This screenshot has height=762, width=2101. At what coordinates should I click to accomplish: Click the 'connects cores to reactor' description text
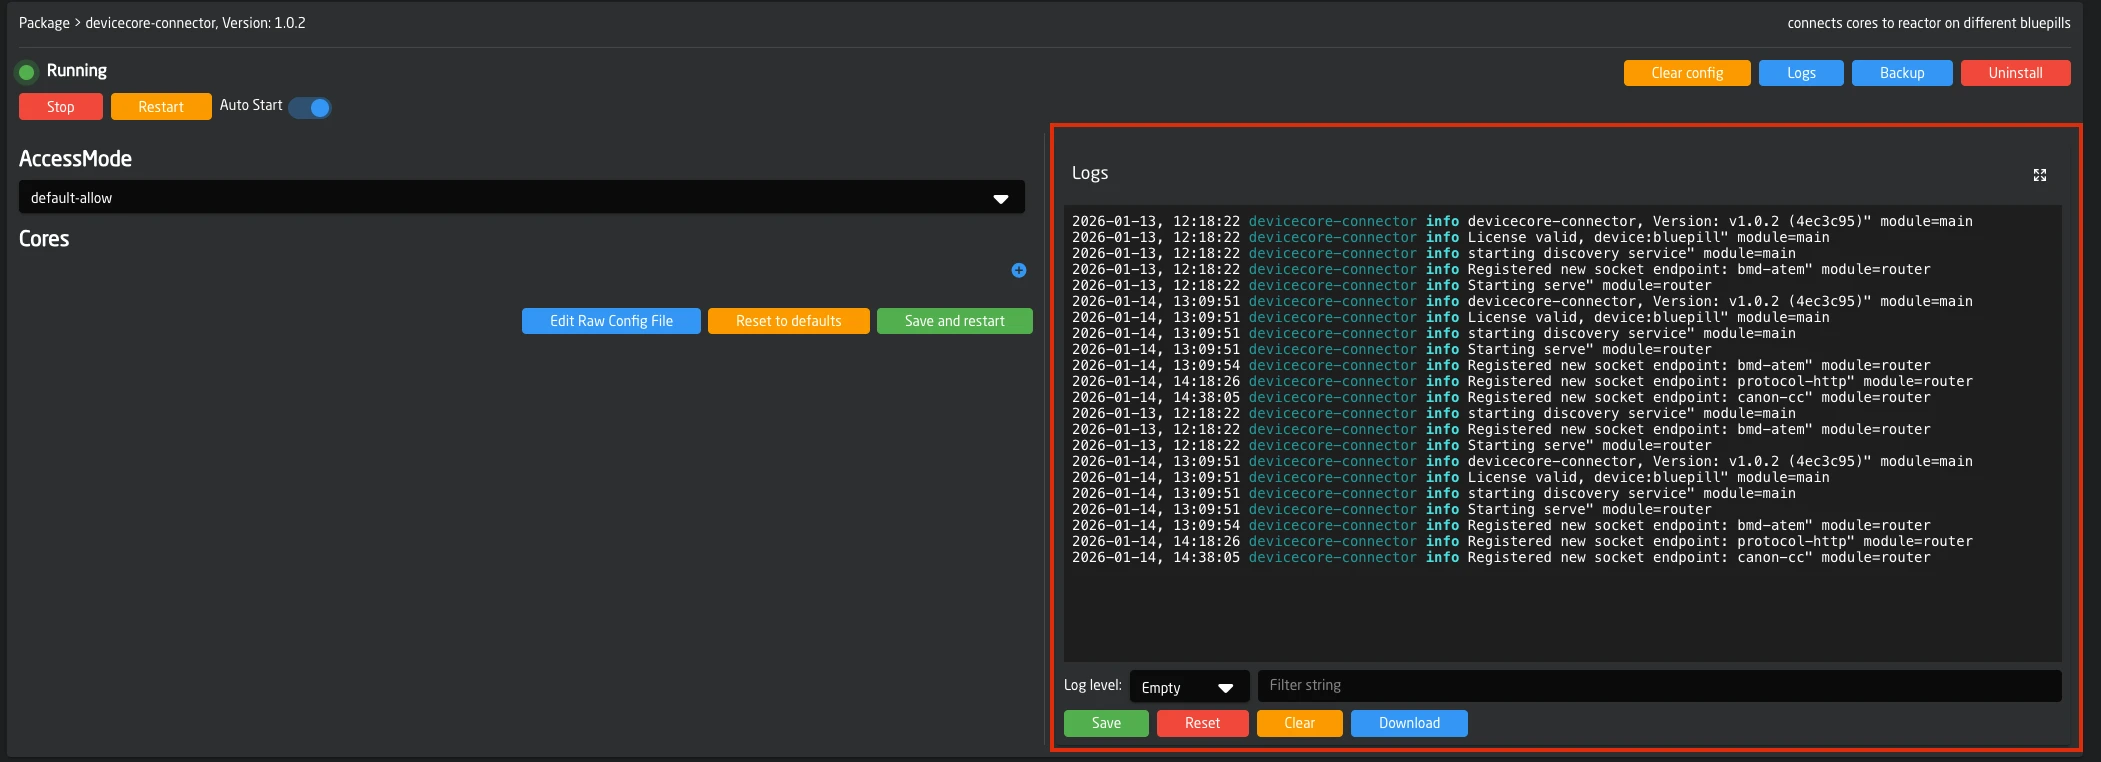point(1929,23)
